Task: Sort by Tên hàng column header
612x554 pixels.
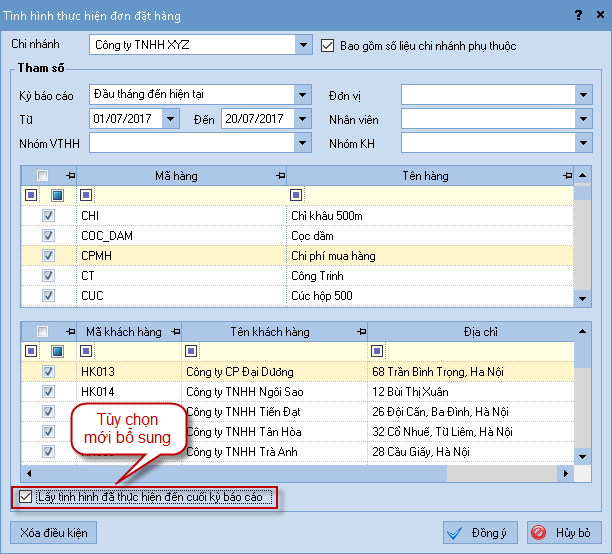Action: [x=425, y=176]
